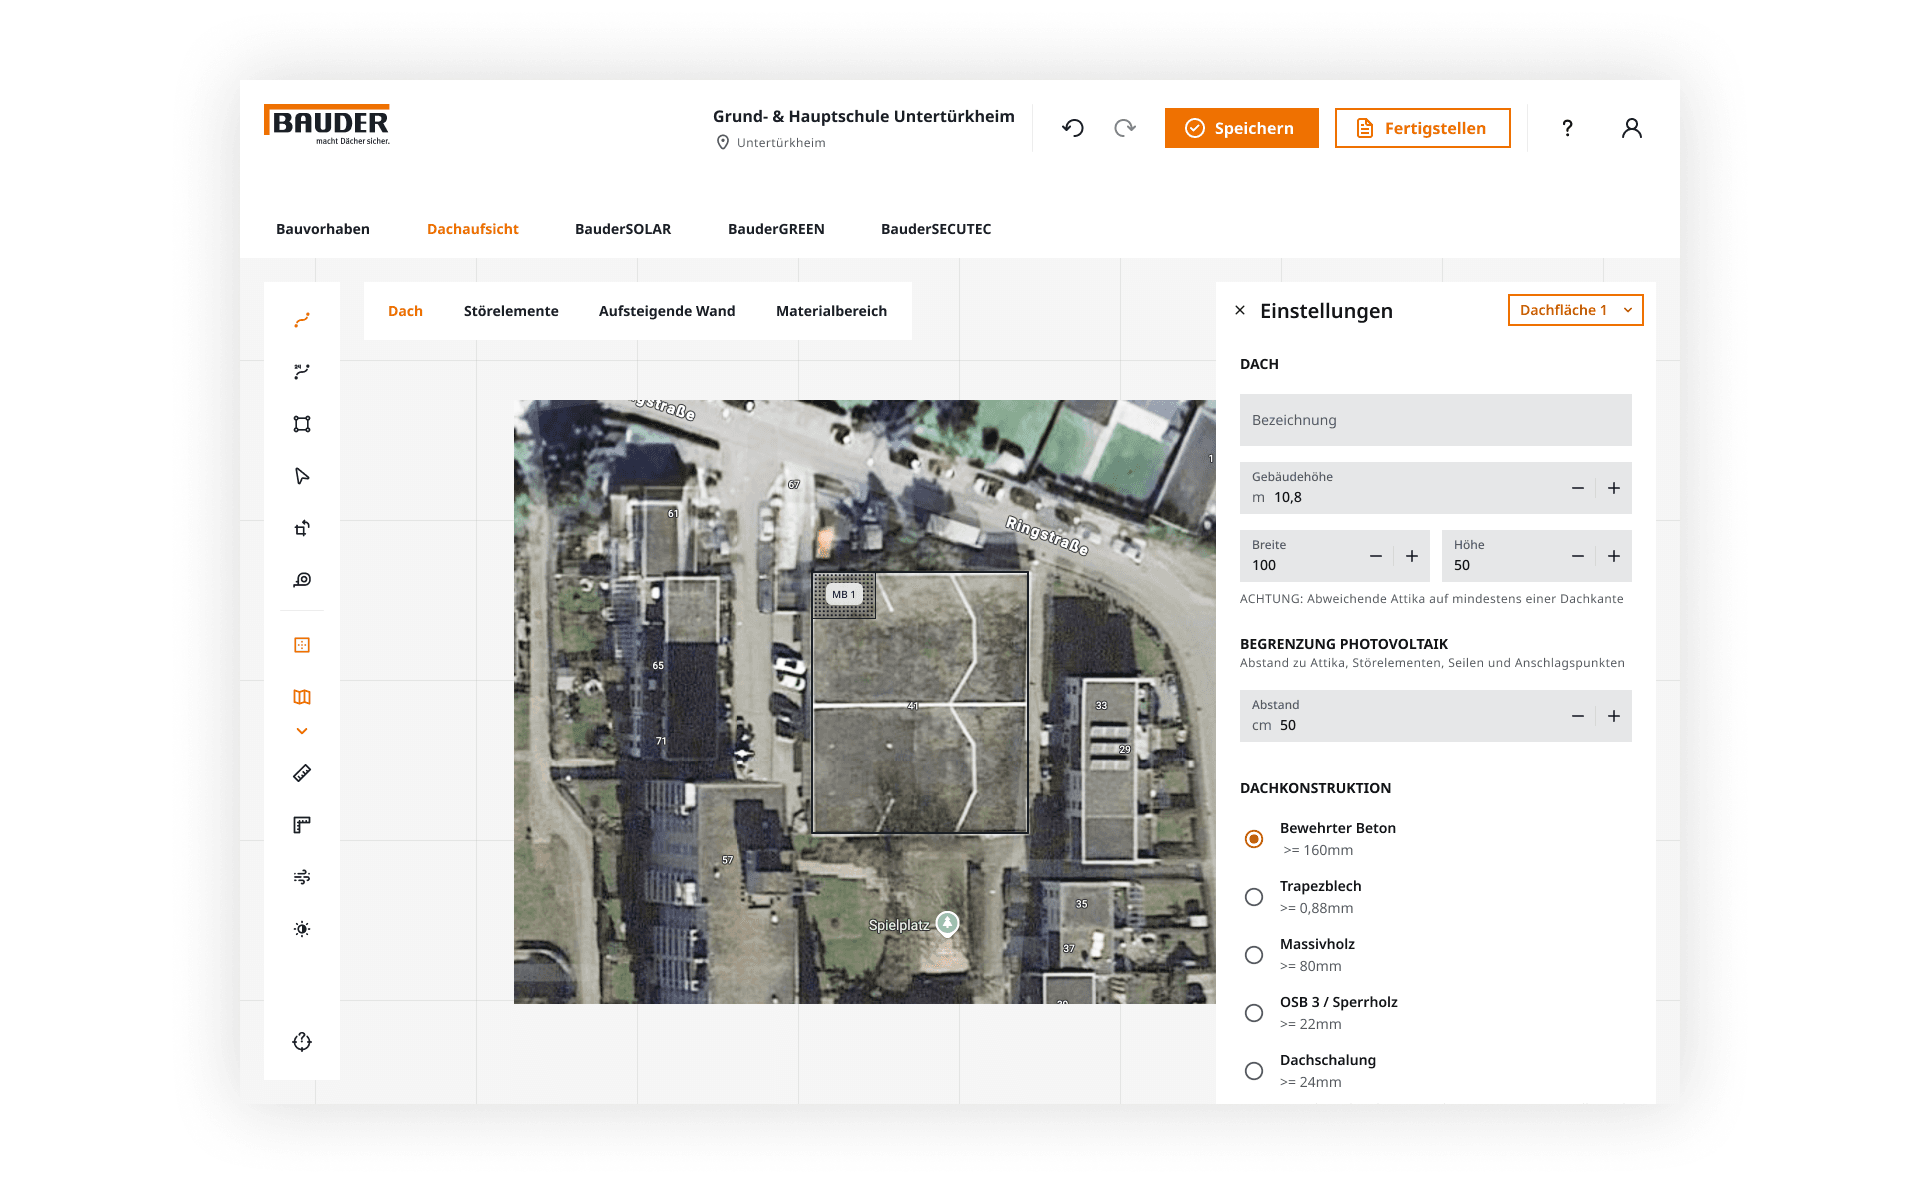Increase Gebäudehöhe with plus button
Screen dimensions: 1920x1184
click(x=1613, y=488)
